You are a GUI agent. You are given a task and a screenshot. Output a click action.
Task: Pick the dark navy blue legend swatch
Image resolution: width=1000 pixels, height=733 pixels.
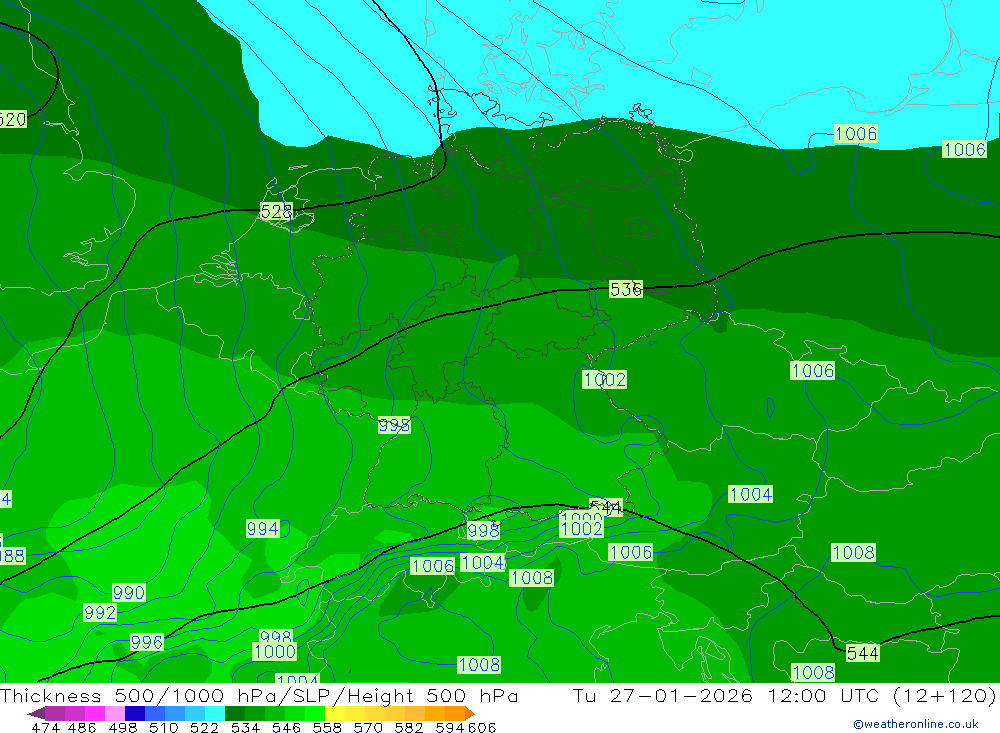coord(133,713)
